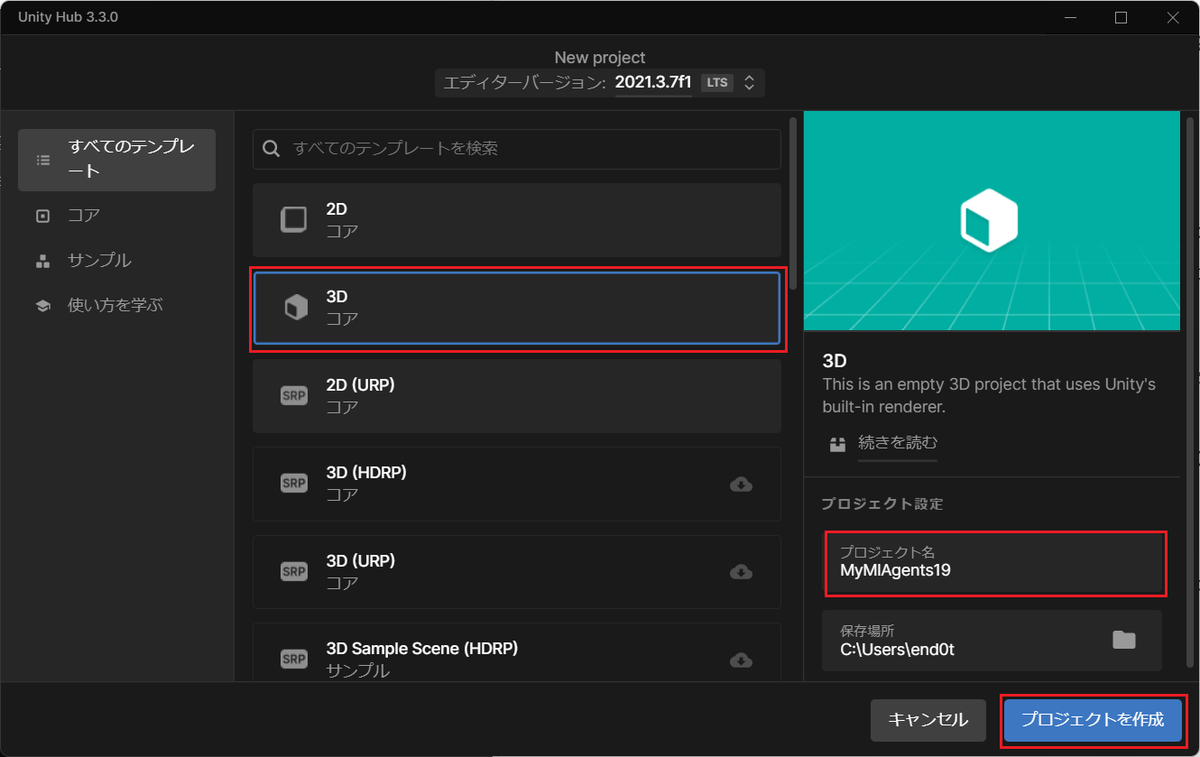Click the LTS badge next to 2021.3.7f1

point(717,83)
